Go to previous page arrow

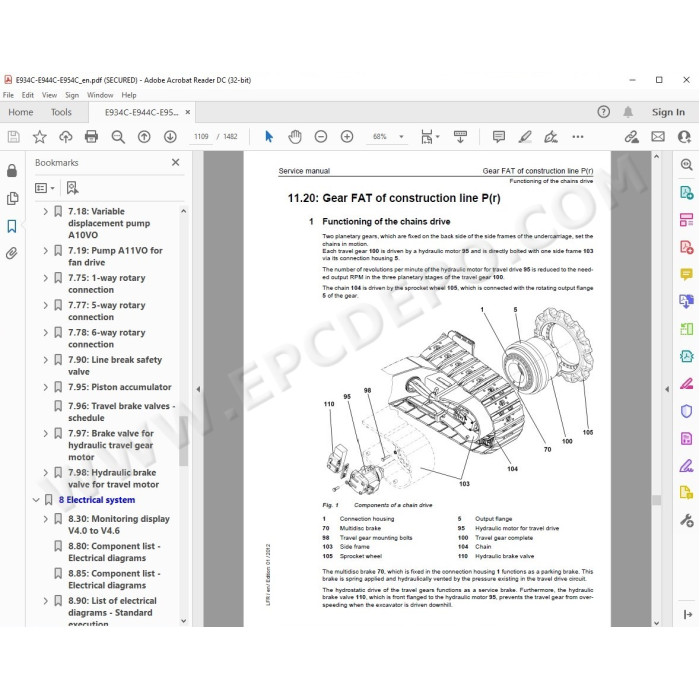[144, 137]
